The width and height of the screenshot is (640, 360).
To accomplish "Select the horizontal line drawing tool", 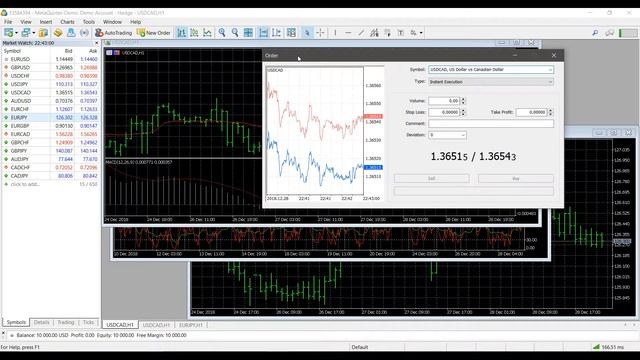I will [348, 33].
